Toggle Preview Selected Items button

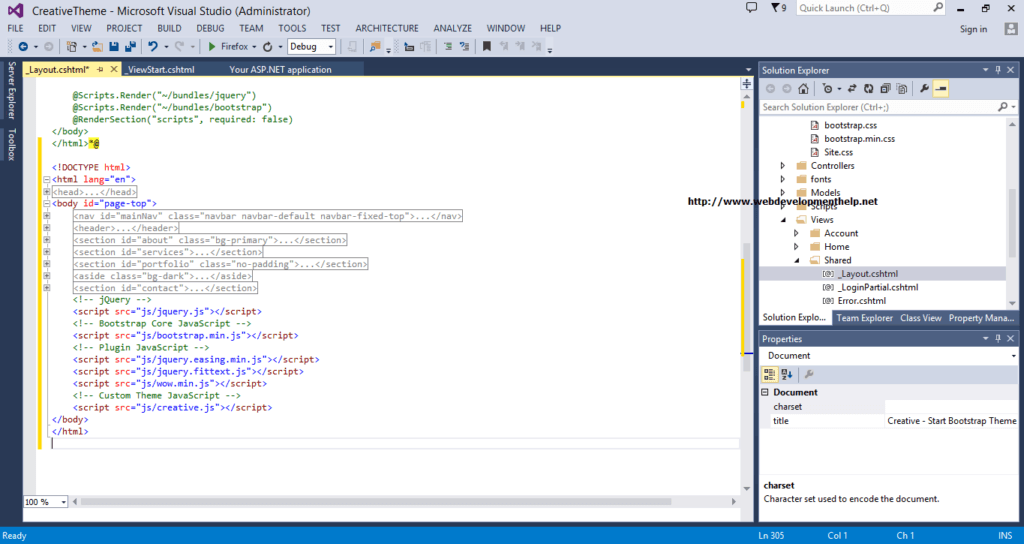(940, 88)
